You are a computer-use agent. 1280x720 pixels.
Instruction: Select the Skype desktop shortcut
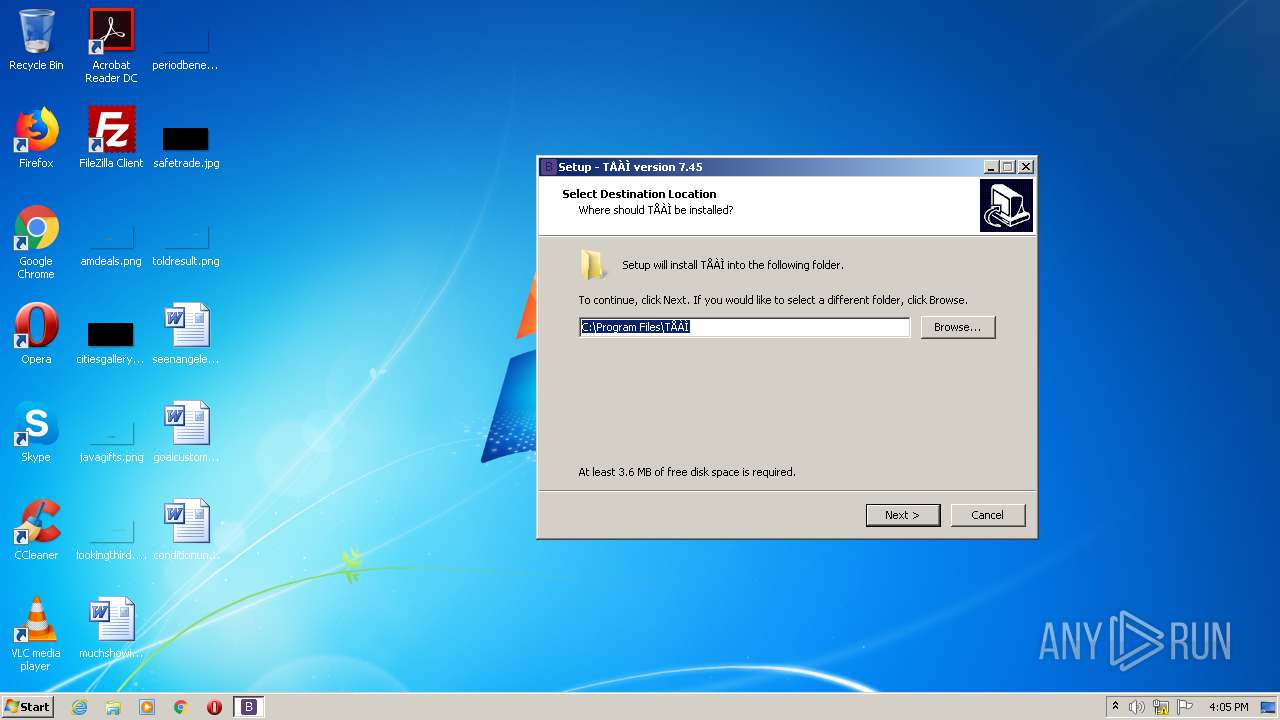pyautogui.click(x=36, y=432)
